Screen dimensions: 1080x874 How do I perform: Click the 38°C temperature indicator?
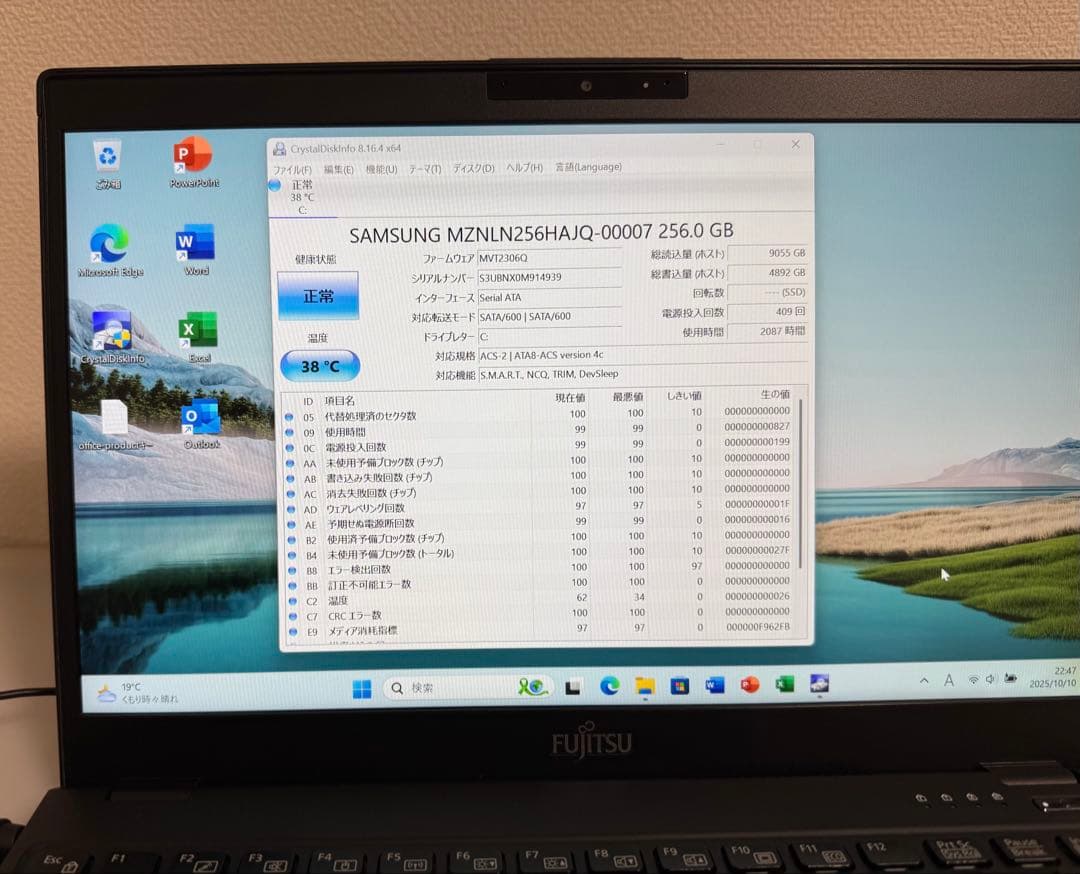click(x=318, y=367)
